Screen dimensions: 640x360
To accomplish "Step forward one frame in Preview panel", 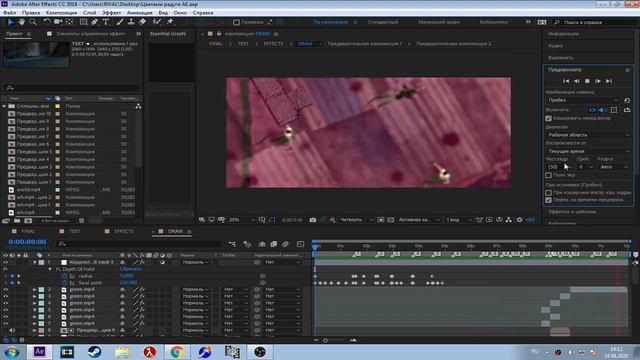I will 598,81.
